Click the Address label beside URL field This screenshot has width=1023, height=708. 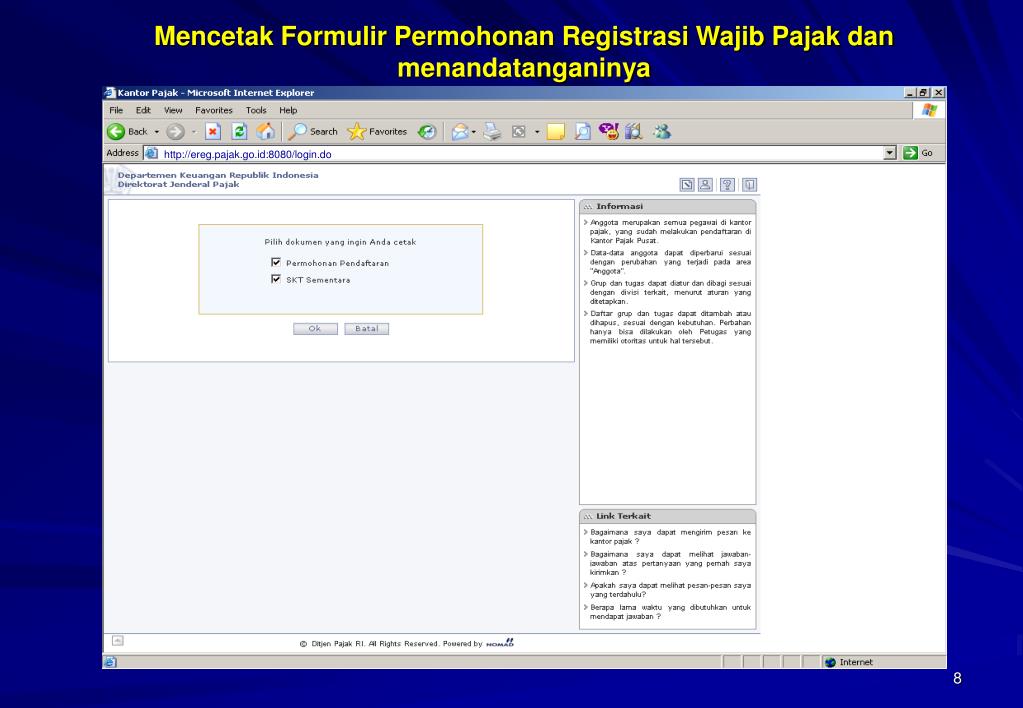(x=122, y=153)
